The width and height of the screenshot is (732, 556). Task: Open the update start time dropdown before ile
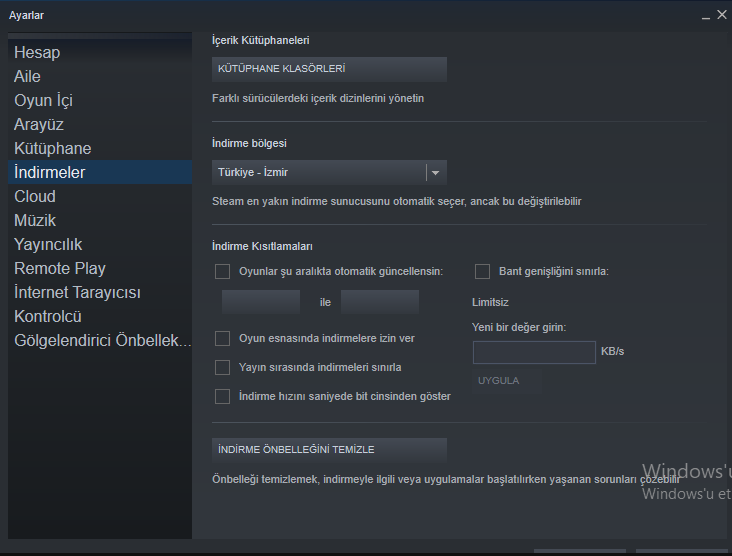[260, 302]
